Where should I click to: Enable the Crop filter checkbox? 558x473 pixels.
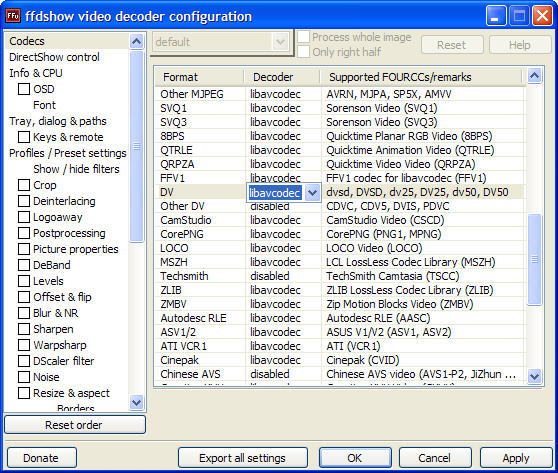pyautogui.click(x=24, y=185)
